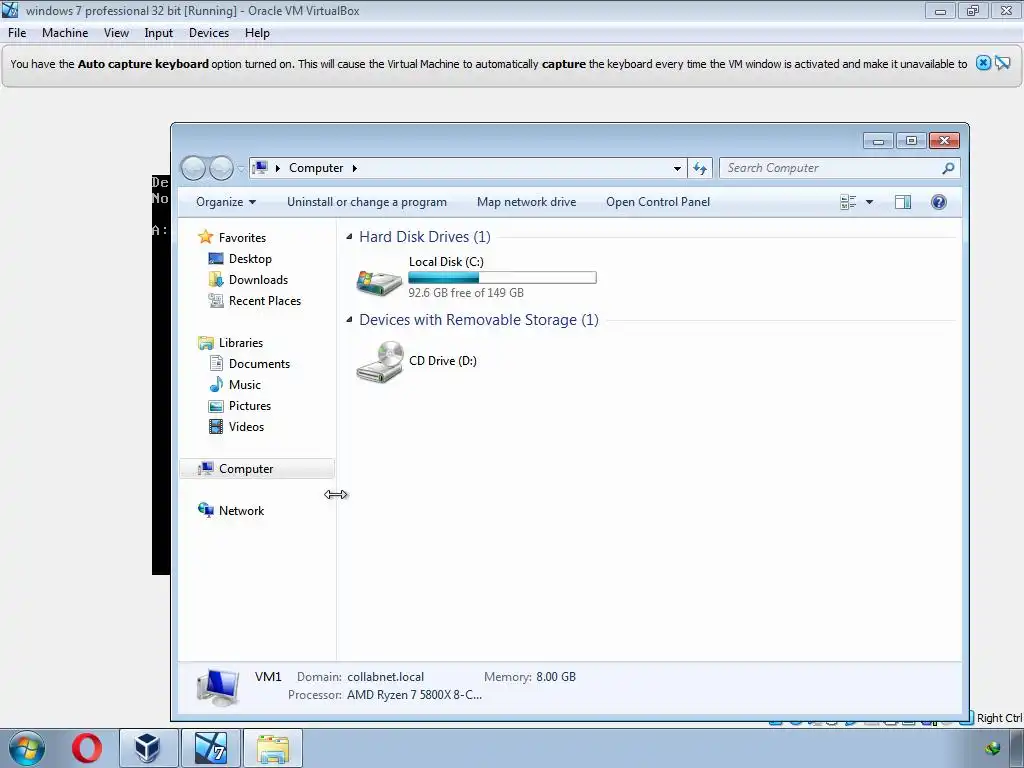Viewport: 1024px width, 768px height.
Task: Open the view options dropdown arrow
Action: coord(869,202)
